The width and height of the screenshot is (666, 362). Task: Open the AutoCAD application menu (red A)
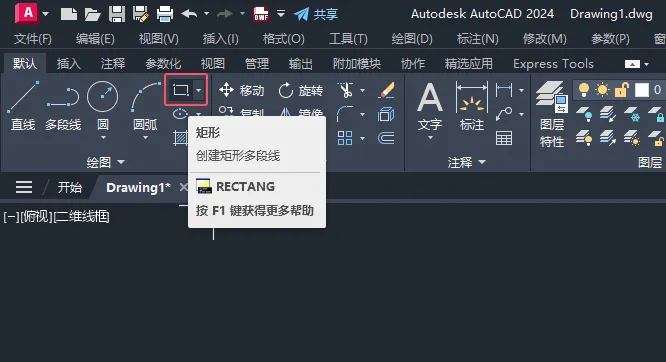click(x=26, y=14)
